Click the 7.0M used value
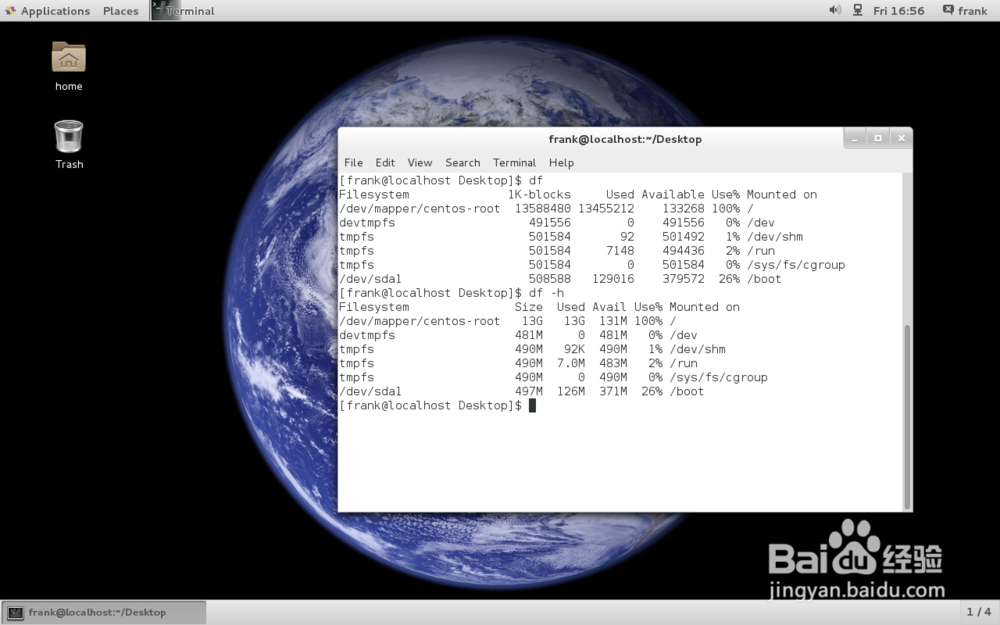The height and width of the screenshot is (625, 1000). 571,363
